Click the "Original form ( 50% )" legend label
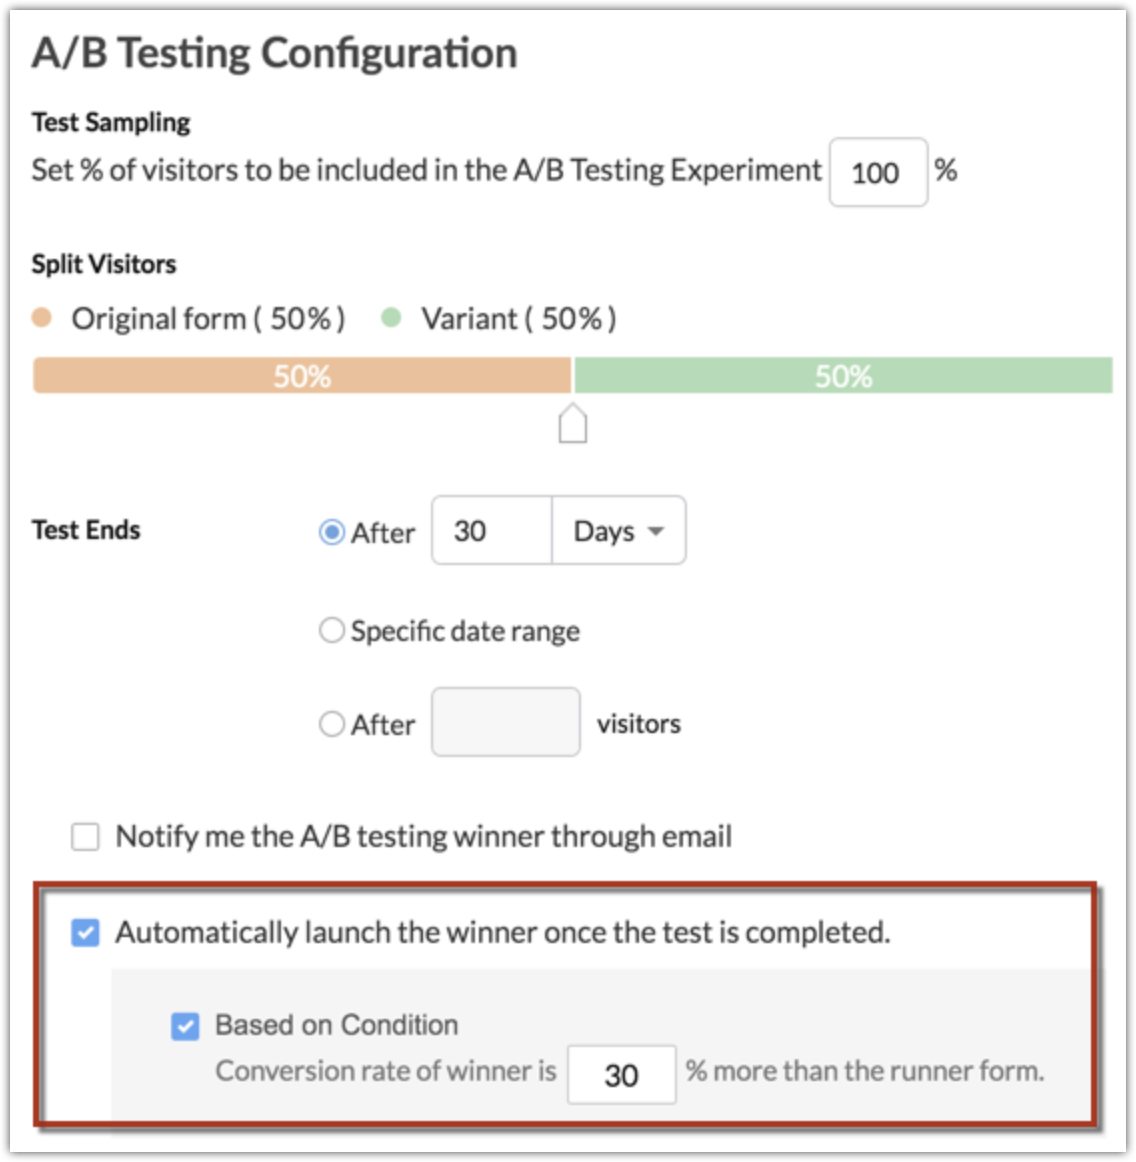 coord(208,319)
